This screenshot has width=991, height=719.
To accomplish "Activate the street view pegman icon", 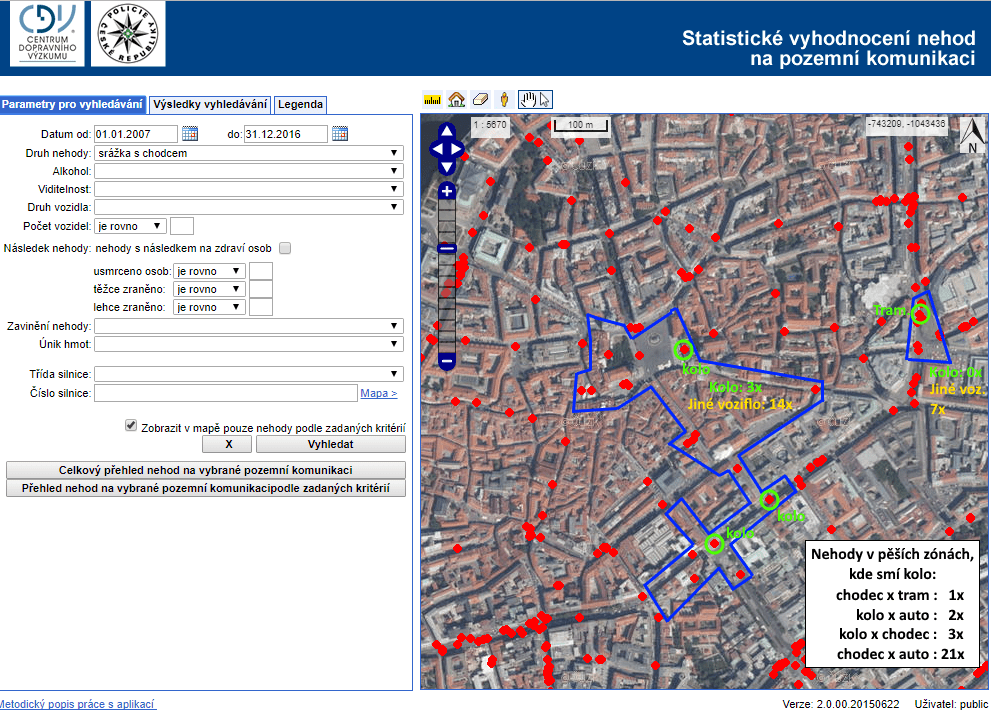I will click(x=505, y=99).
